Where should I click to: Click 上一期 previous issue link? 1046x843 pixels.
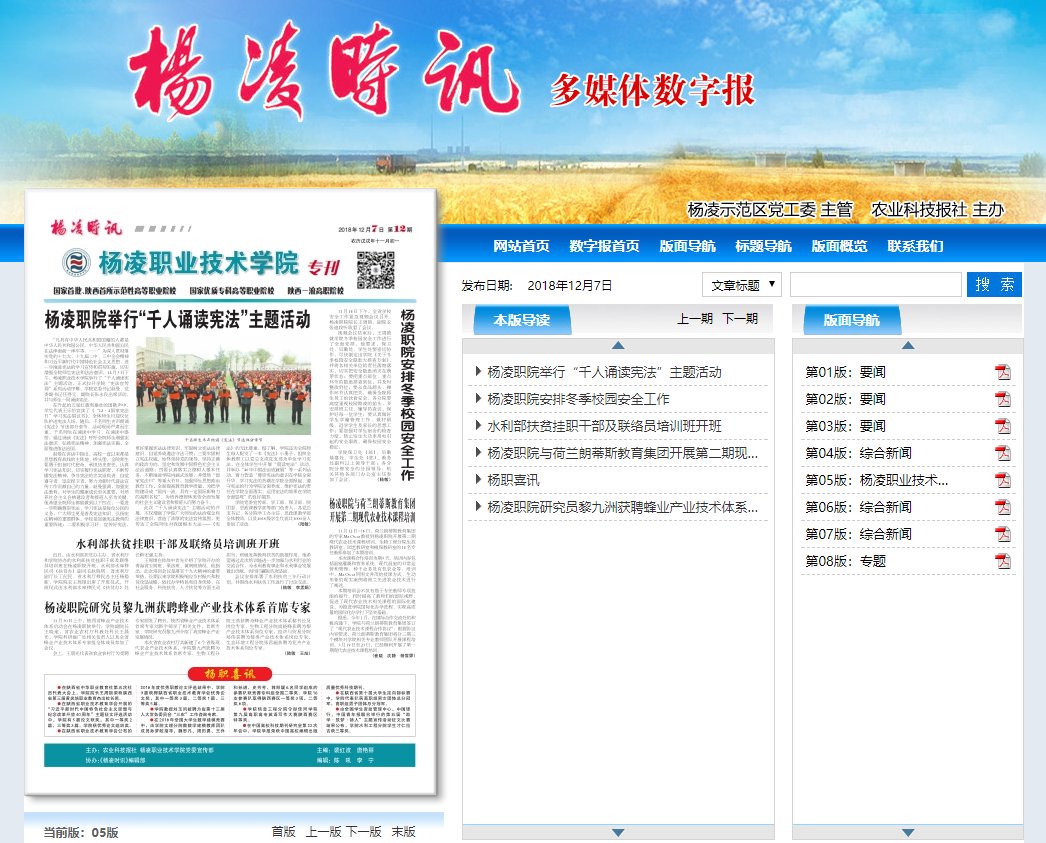[x=695, y=319]
